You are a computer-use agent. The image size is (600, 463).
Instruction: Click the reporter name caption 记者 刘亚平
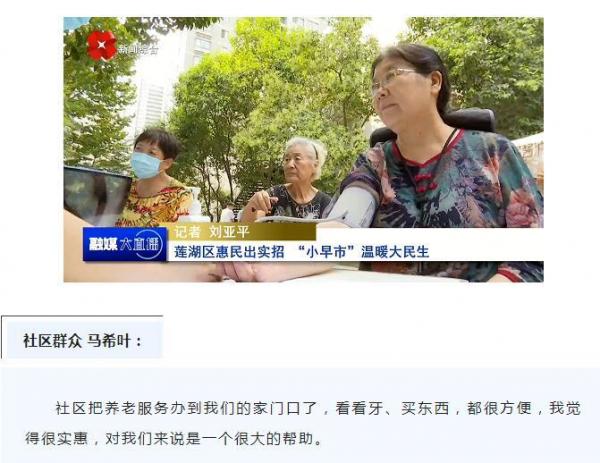[x=212, y=232]
